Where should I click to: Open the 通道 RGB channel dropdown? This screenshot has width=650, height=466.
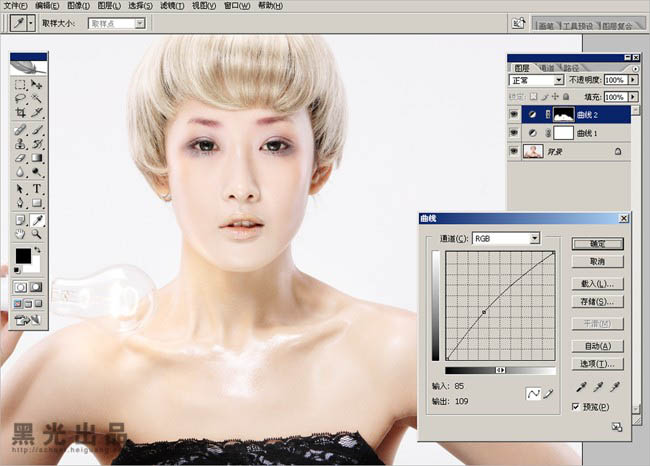(535, 238)
